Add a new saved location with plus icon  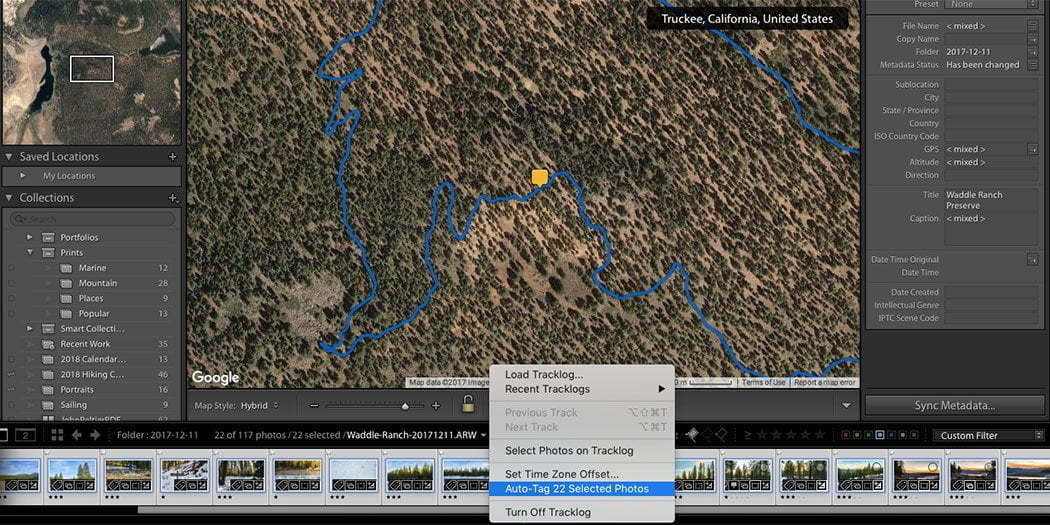(172, 157)
